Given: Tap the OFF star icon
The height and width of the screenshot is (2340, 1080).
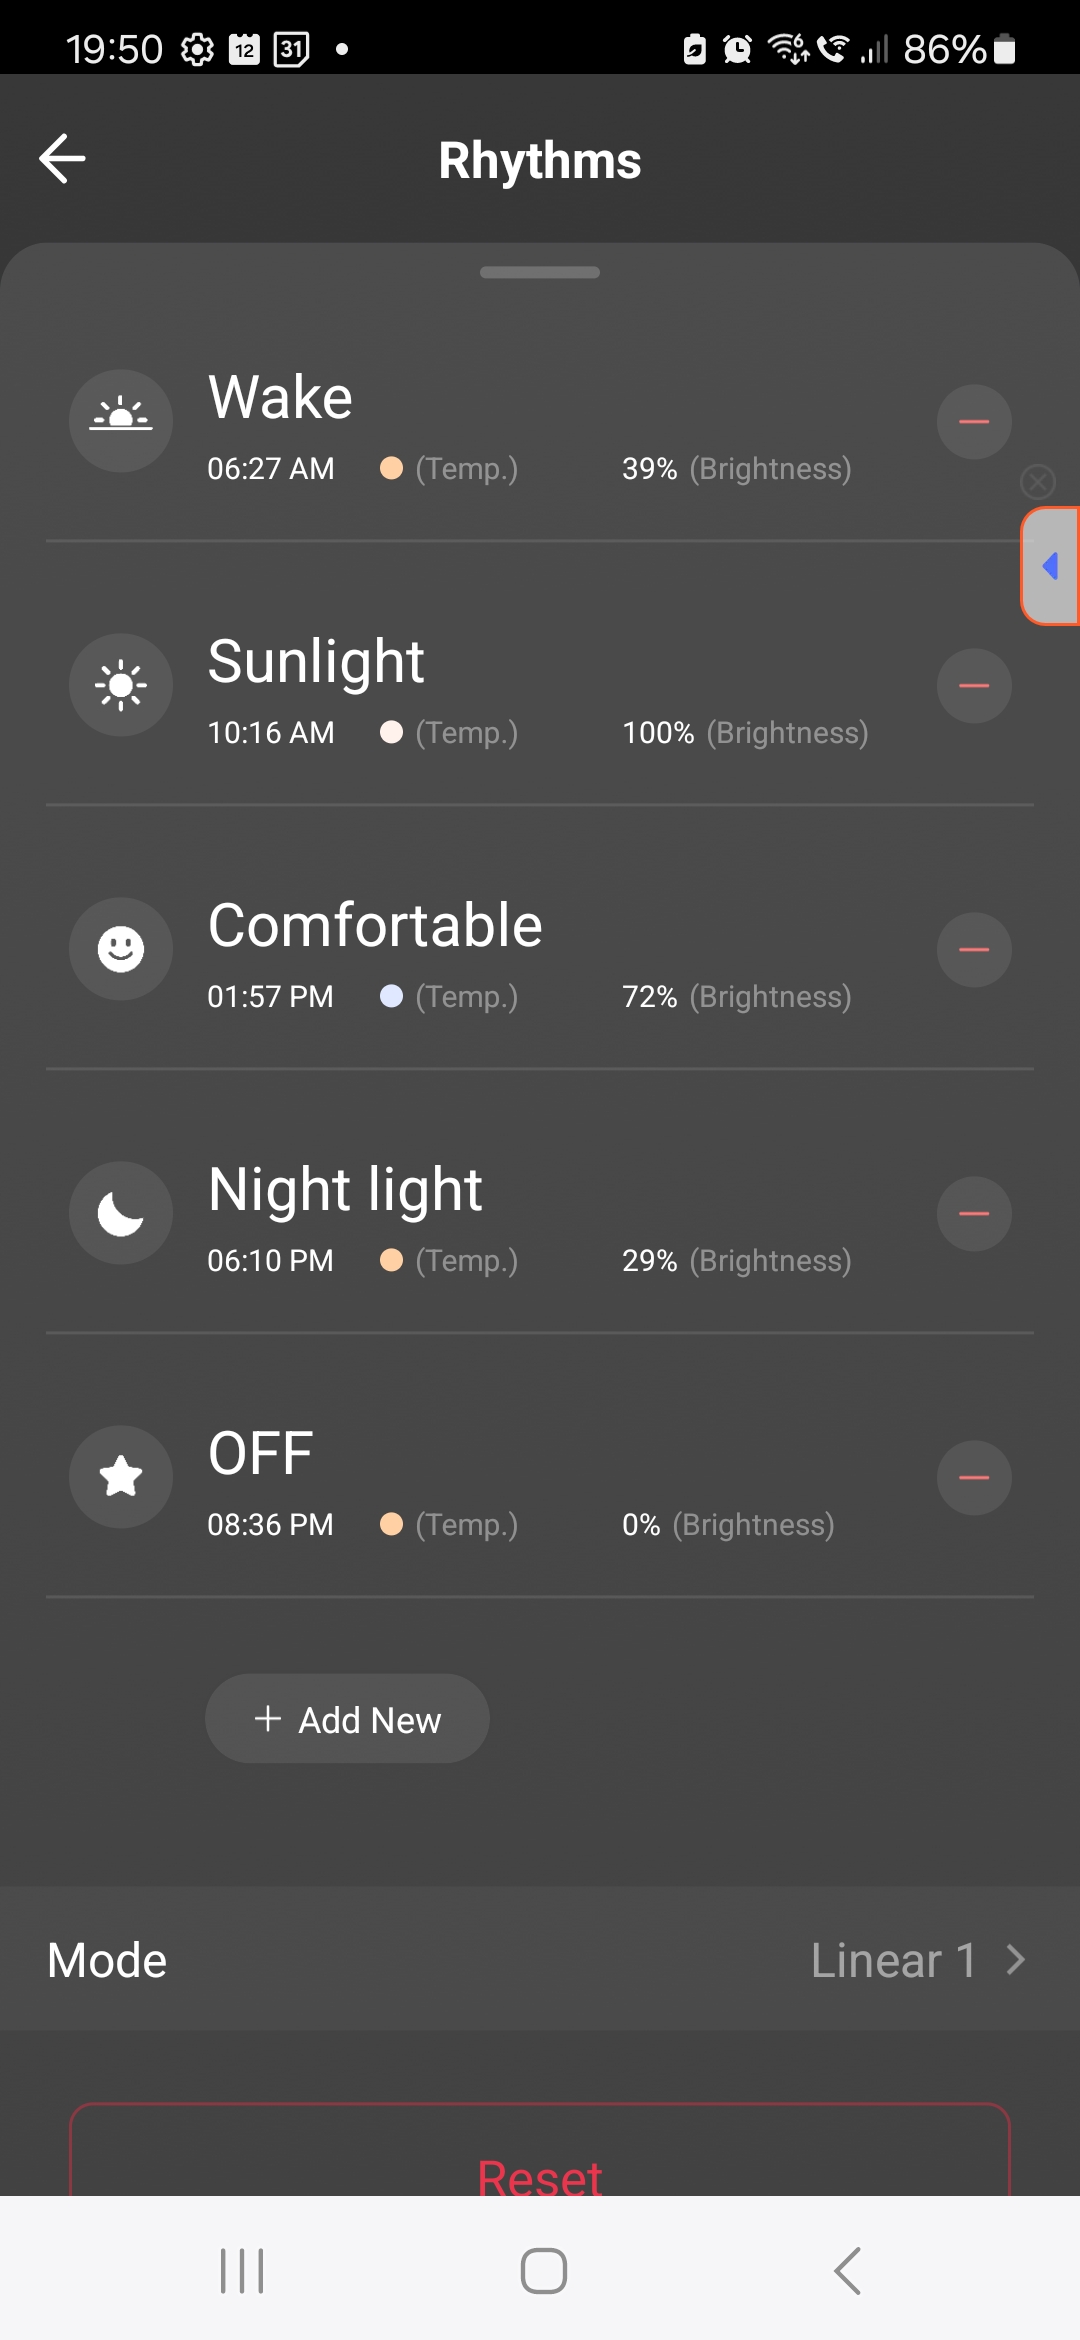Looking at the screenshot, I should click(x=121, y=1477).
